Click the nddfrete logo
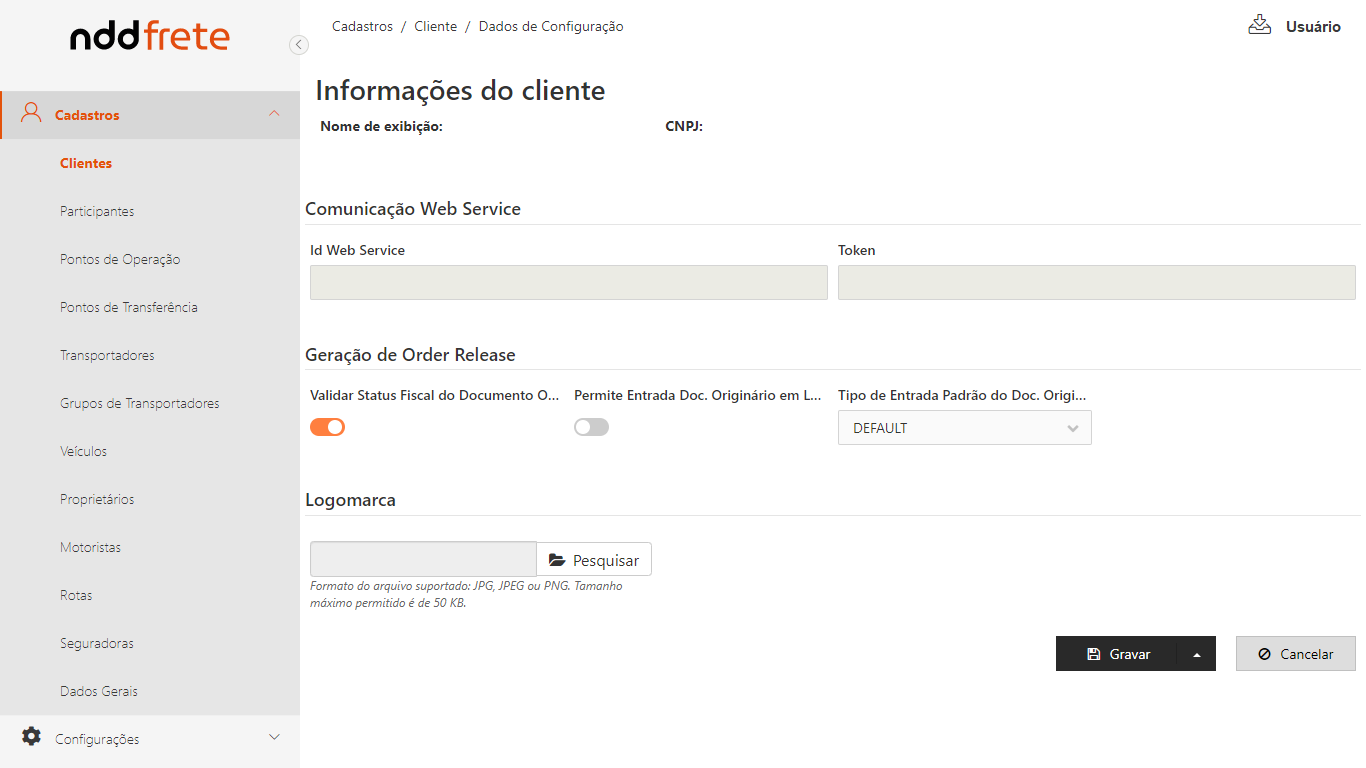 (x=150, y=37)
